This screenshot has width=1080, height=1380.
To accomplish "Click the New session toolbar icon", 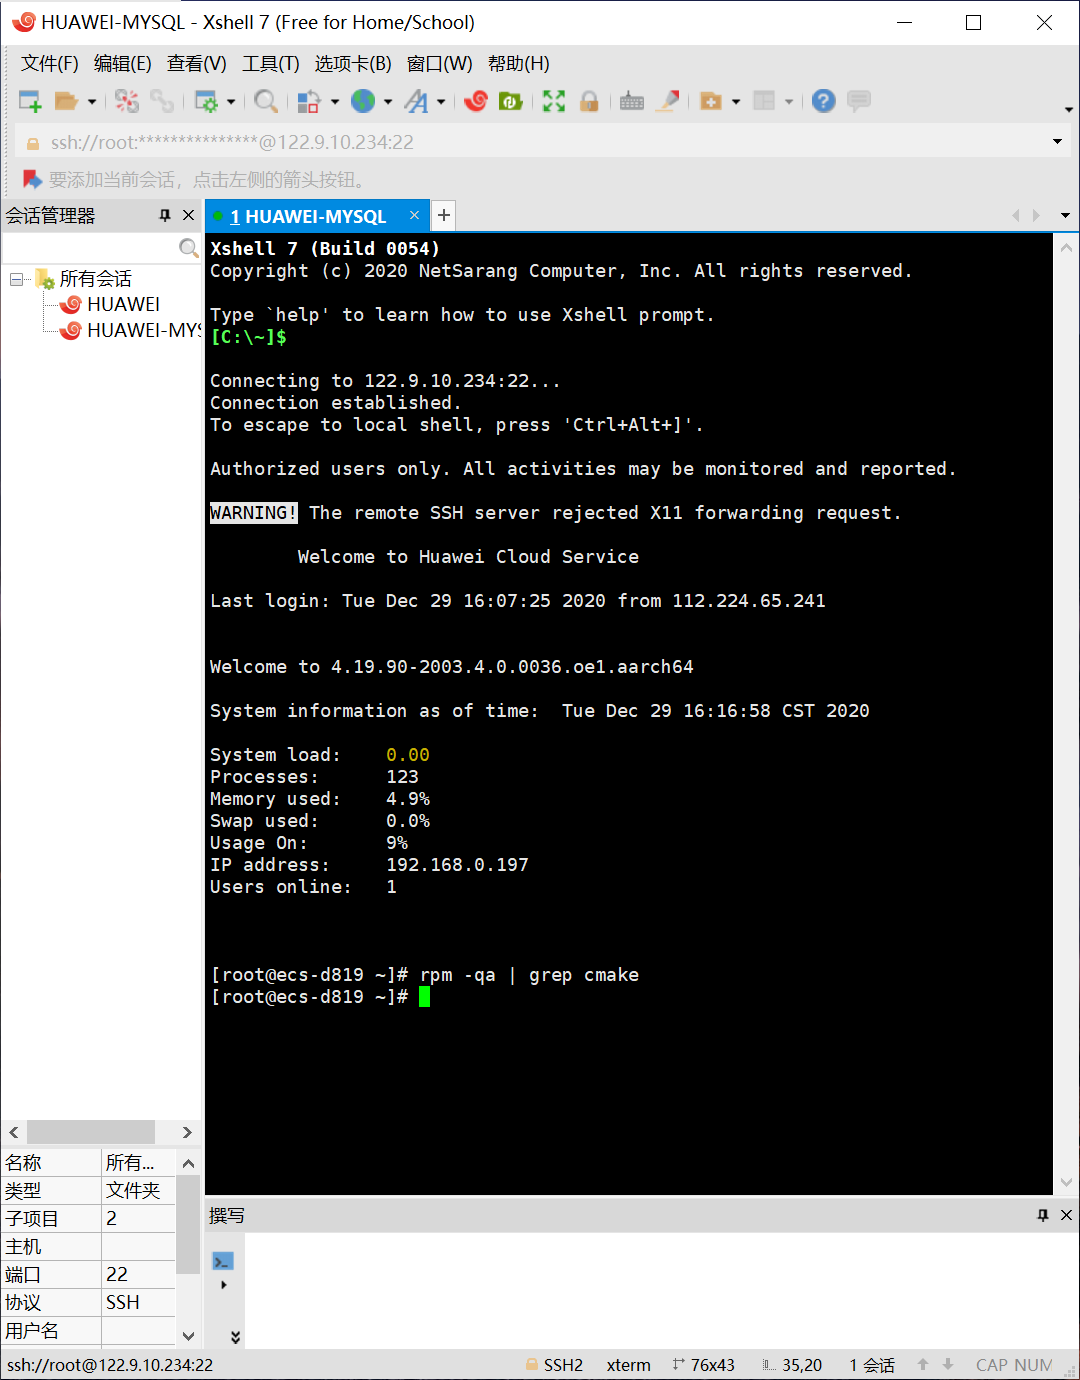I will point(30,101).
